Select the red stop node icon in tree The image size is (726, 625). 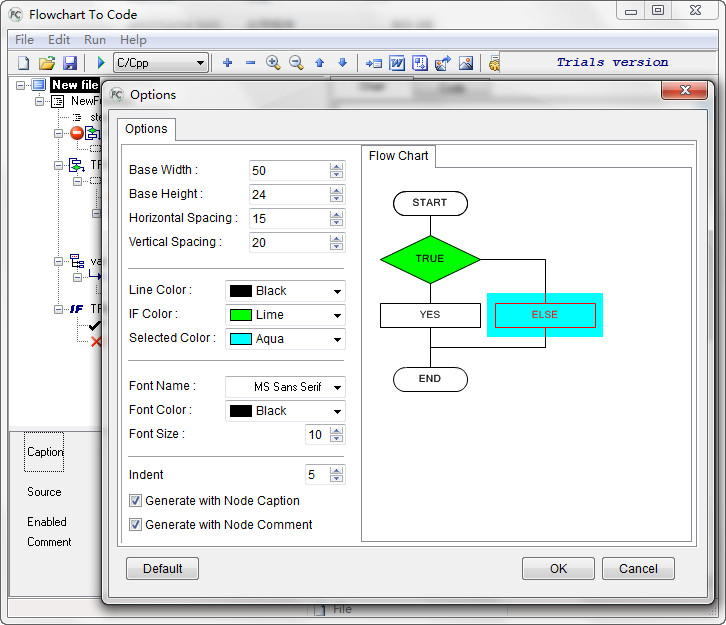77,133
